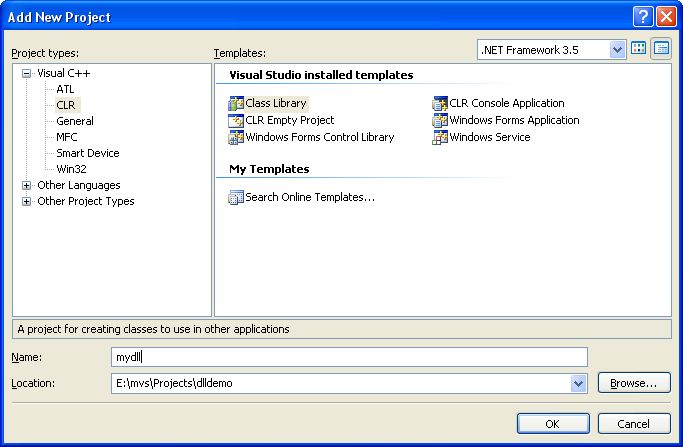Select the Visual C++ tree label
The height and width of the screenshot is (447, 683).
click(x=64, y=73)
